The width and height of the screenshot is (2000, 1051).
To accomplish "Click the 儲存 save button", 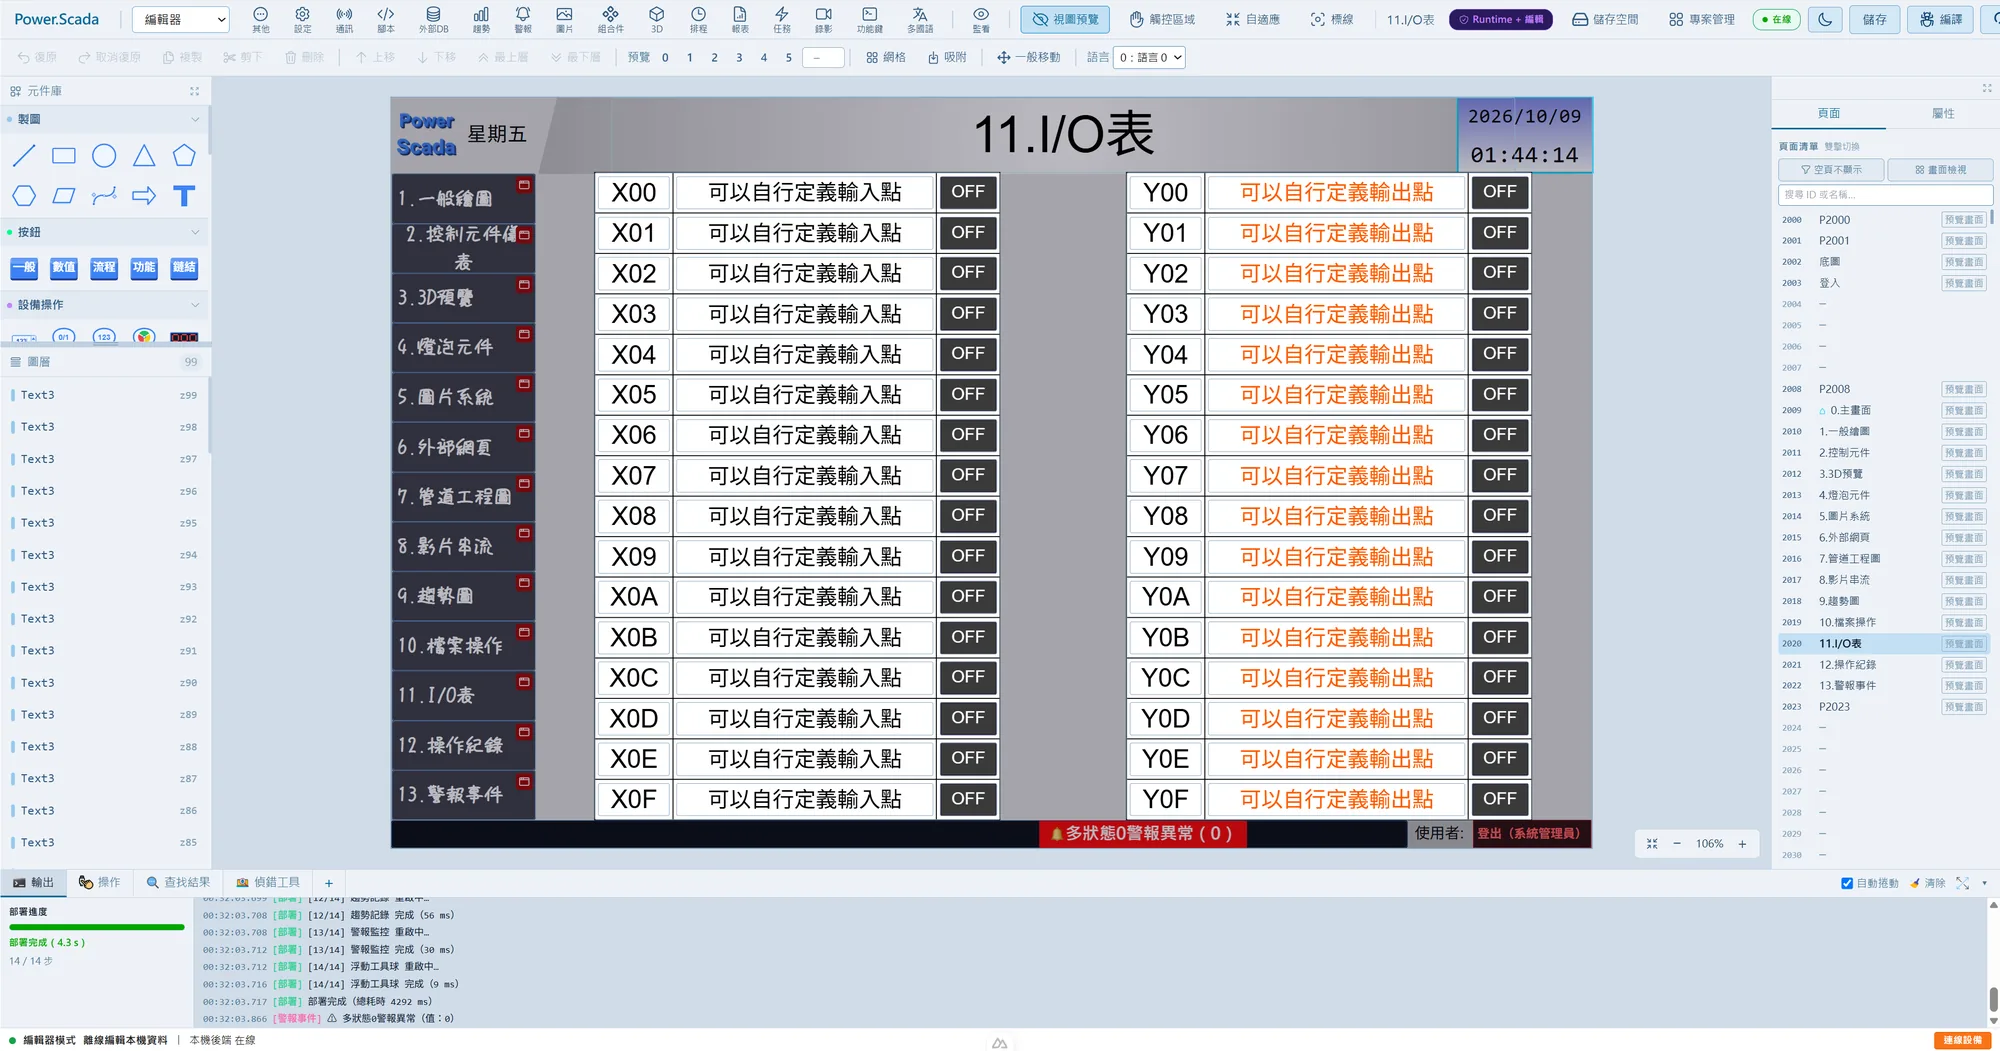I will click(1874, 19).
